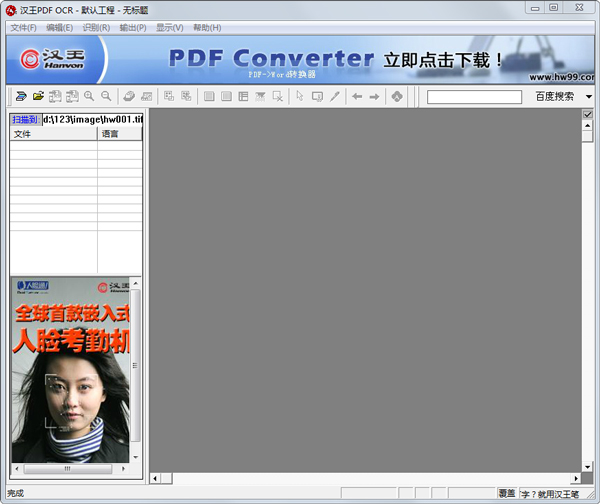600x504 pixels.
Task: Click the 百度搜索 button
Action: (554, 96)
